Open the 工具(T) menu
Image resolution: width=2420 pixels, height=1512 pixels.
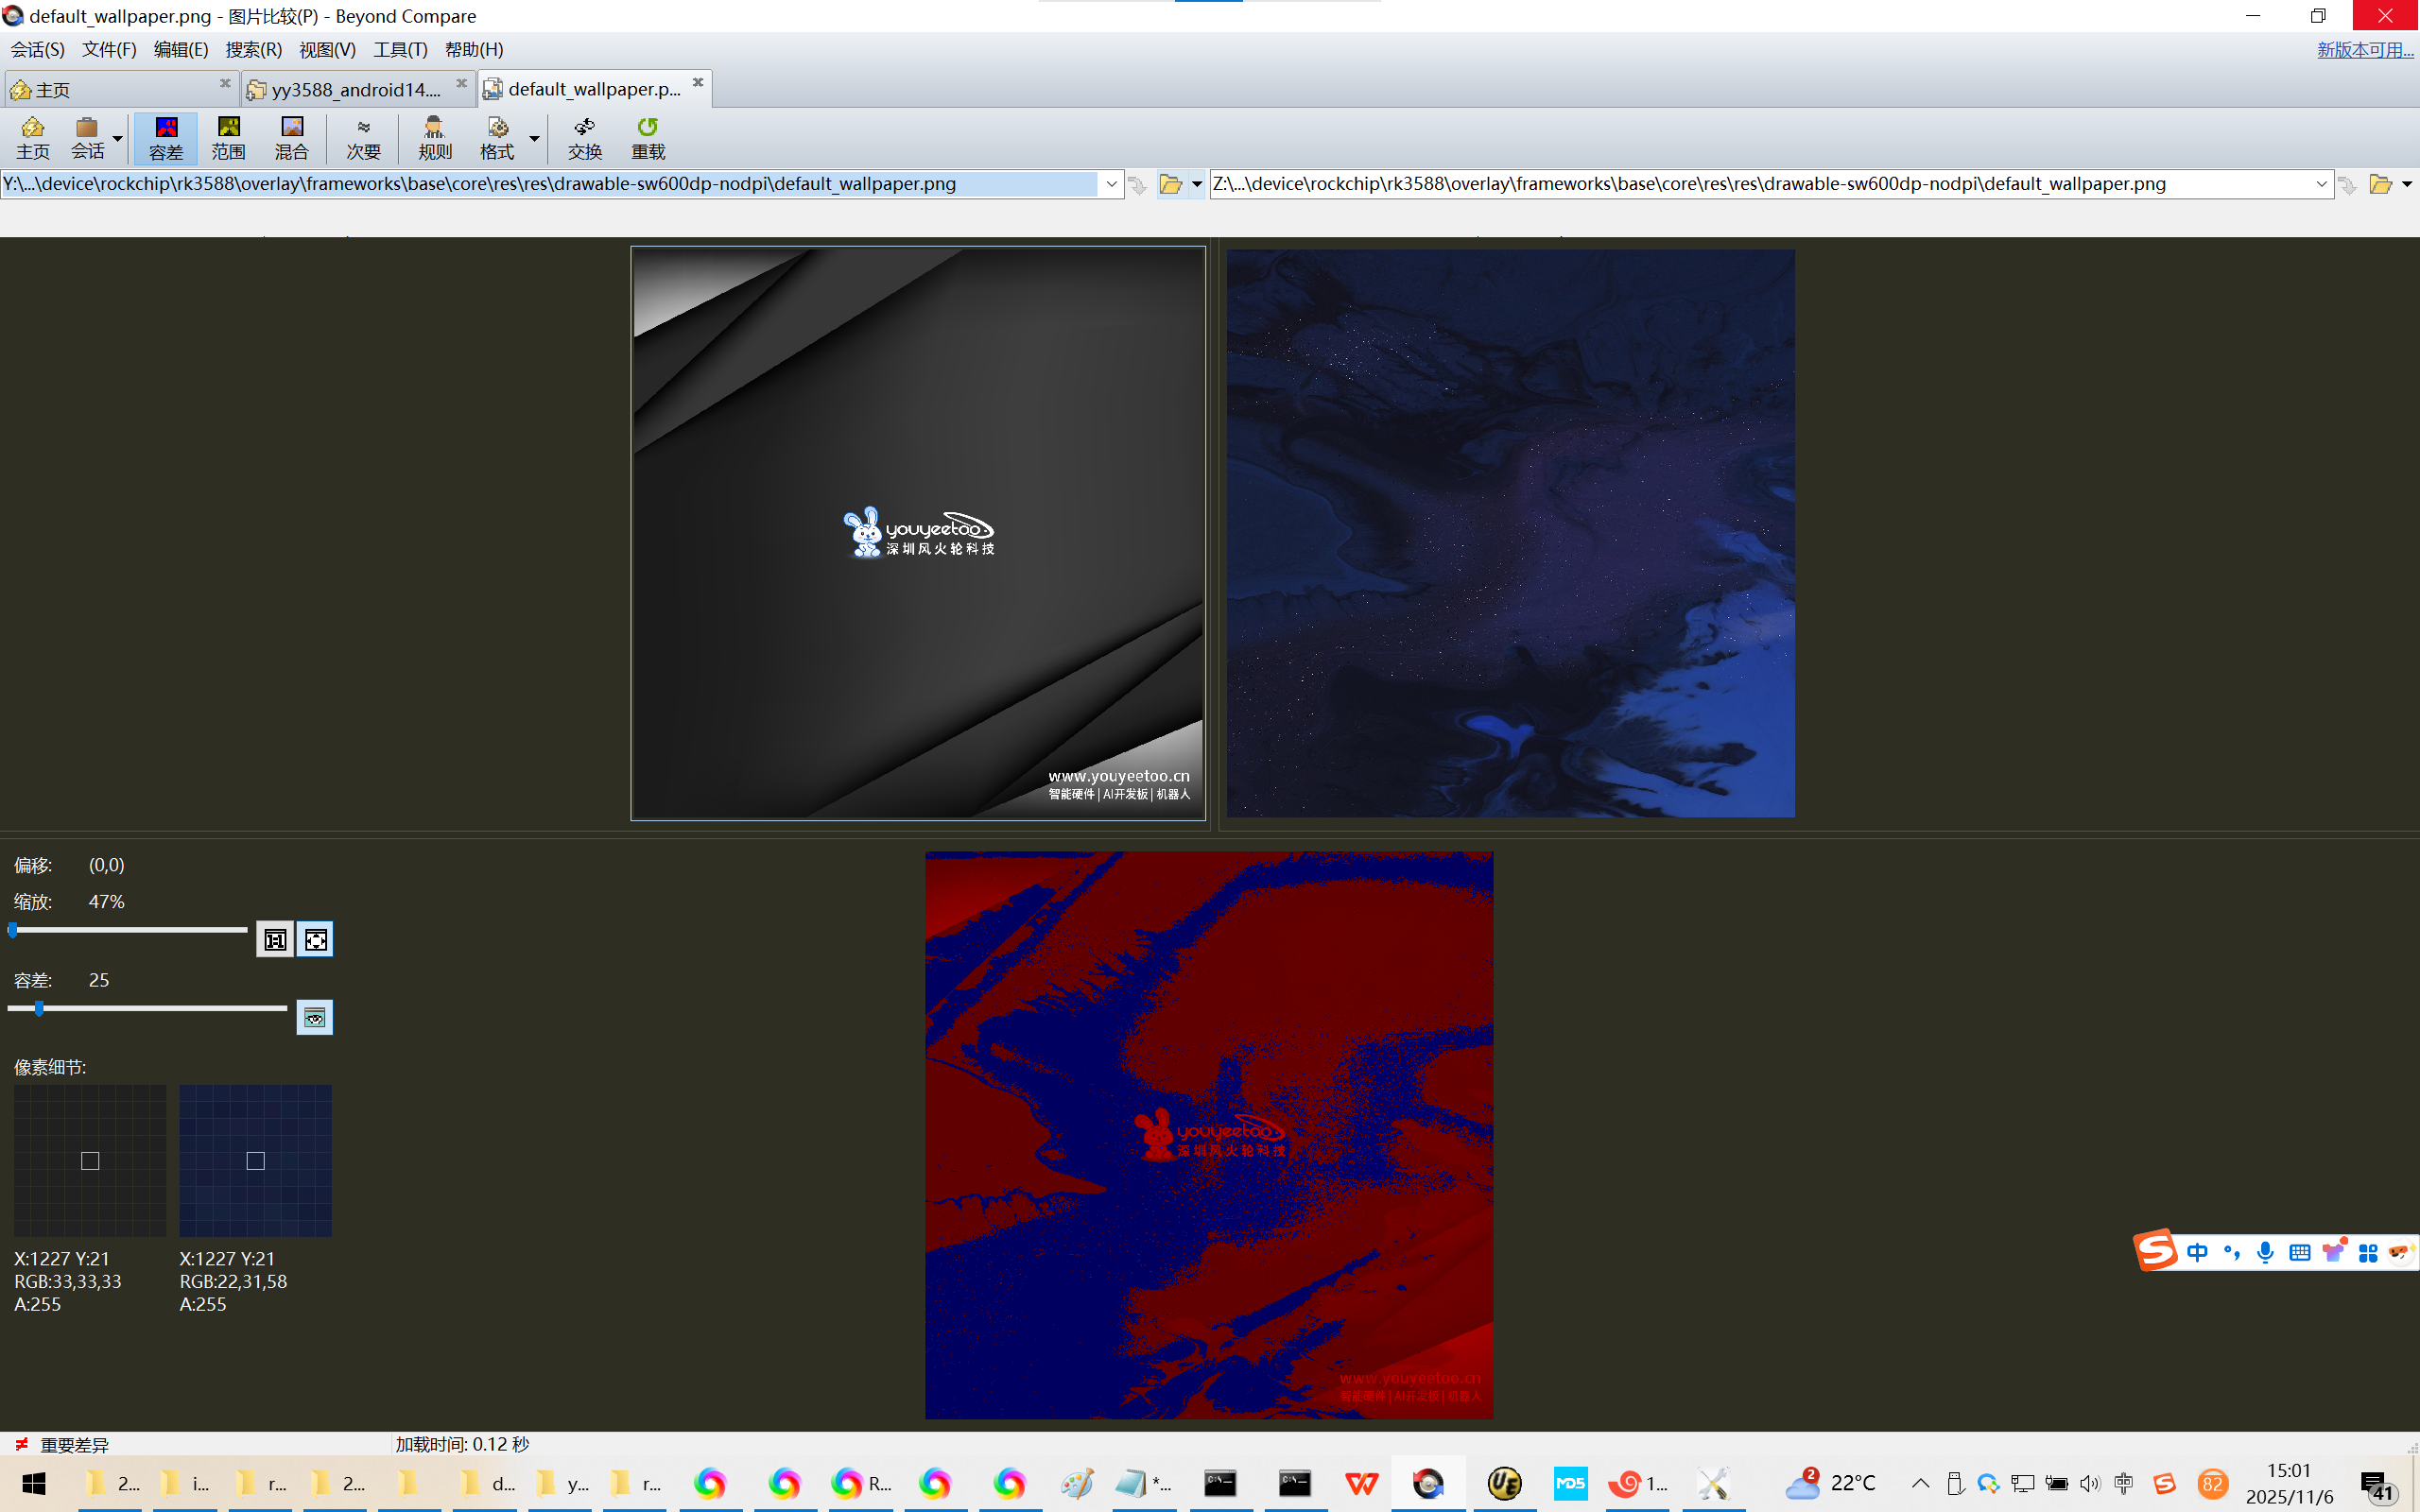click(x=400, y=49)
